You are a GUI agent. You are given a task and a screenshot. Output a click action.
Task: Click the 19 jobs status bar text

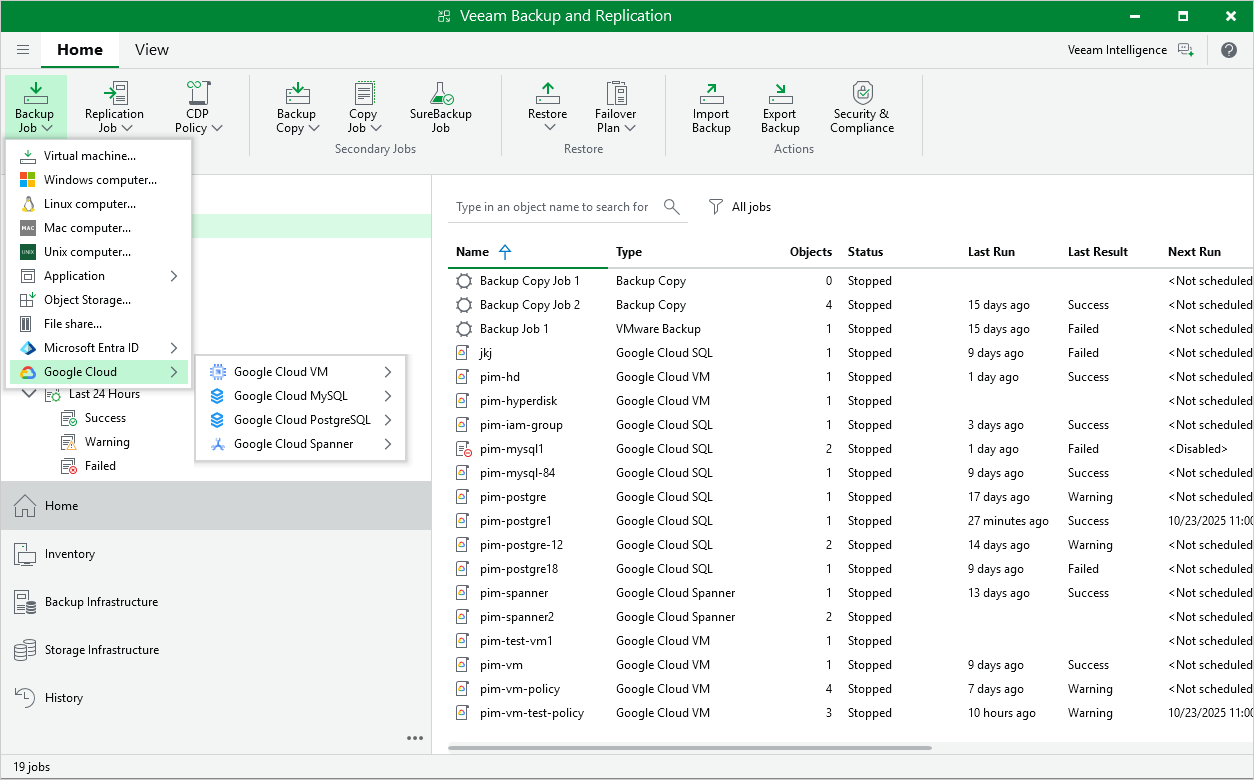click(x=32, y=767)
